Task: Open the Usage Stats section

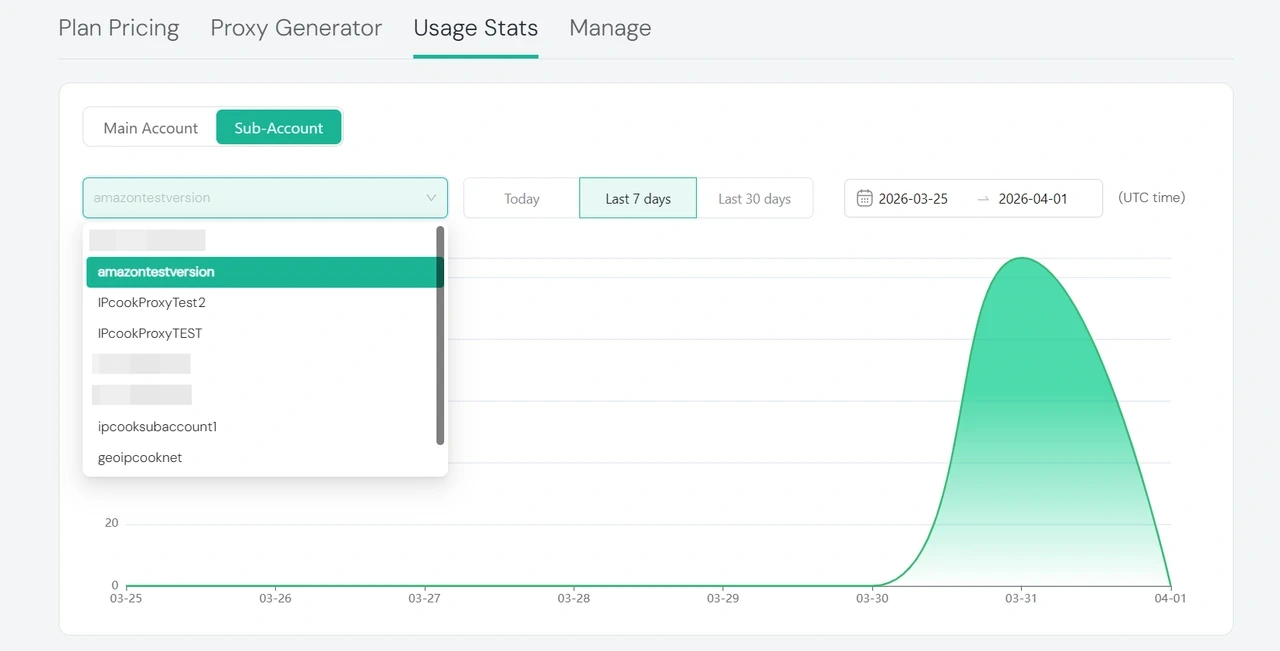Action: [475, 28]
